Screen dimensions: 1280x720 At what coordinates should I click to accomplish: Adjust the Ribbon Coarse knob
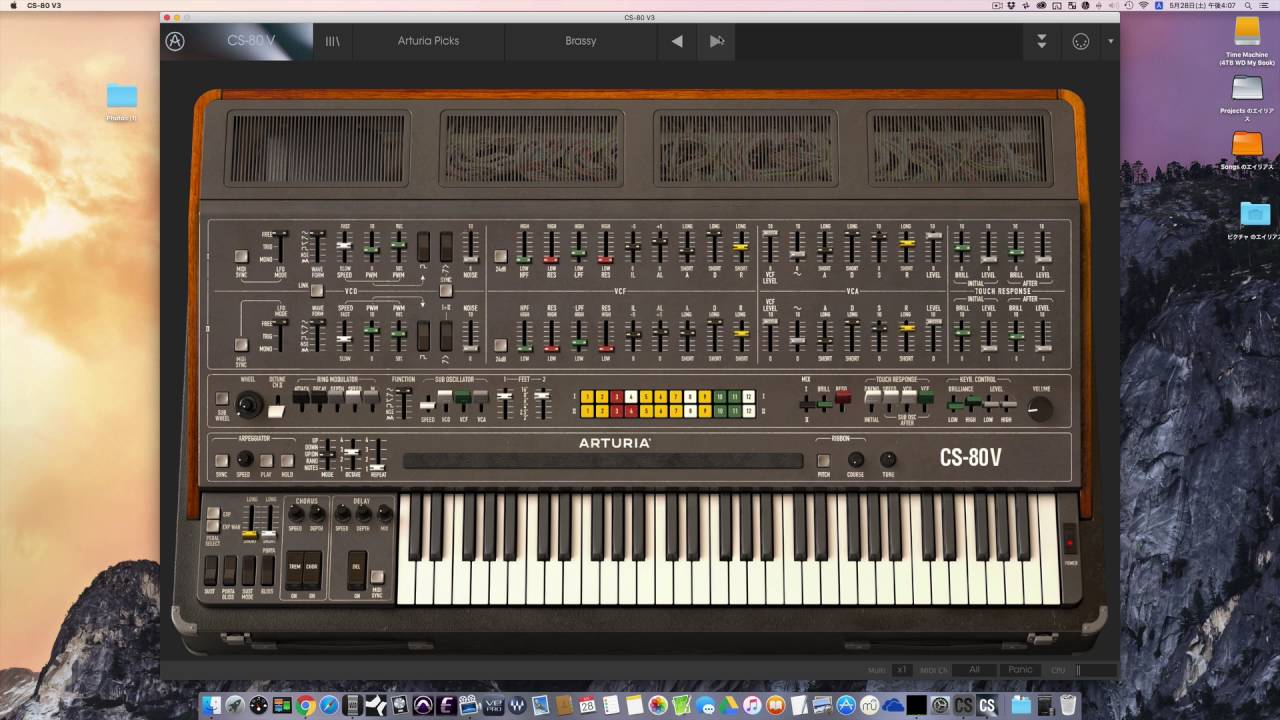tap(855, 460)
